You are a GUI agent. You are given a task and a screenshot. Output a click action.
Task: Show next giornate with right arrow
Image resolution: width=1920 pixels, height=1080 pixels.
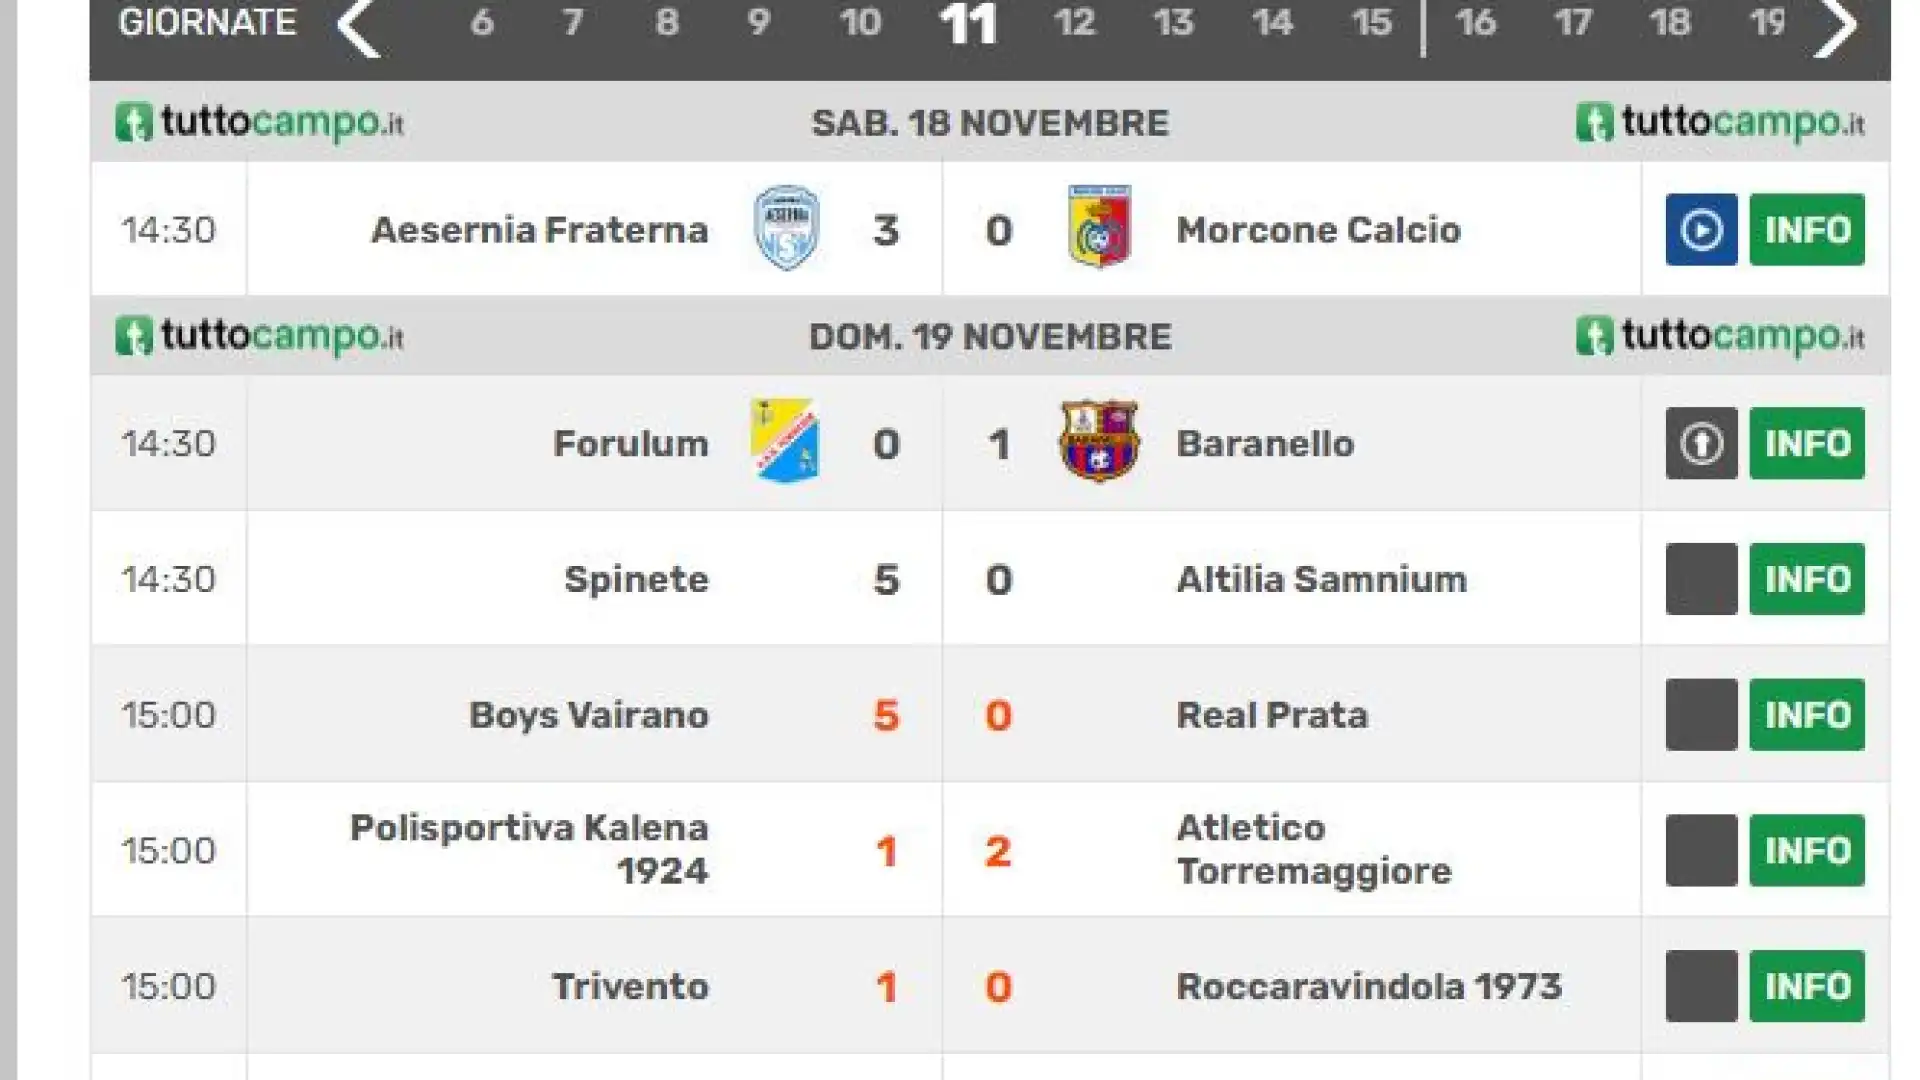(1836, 26)
